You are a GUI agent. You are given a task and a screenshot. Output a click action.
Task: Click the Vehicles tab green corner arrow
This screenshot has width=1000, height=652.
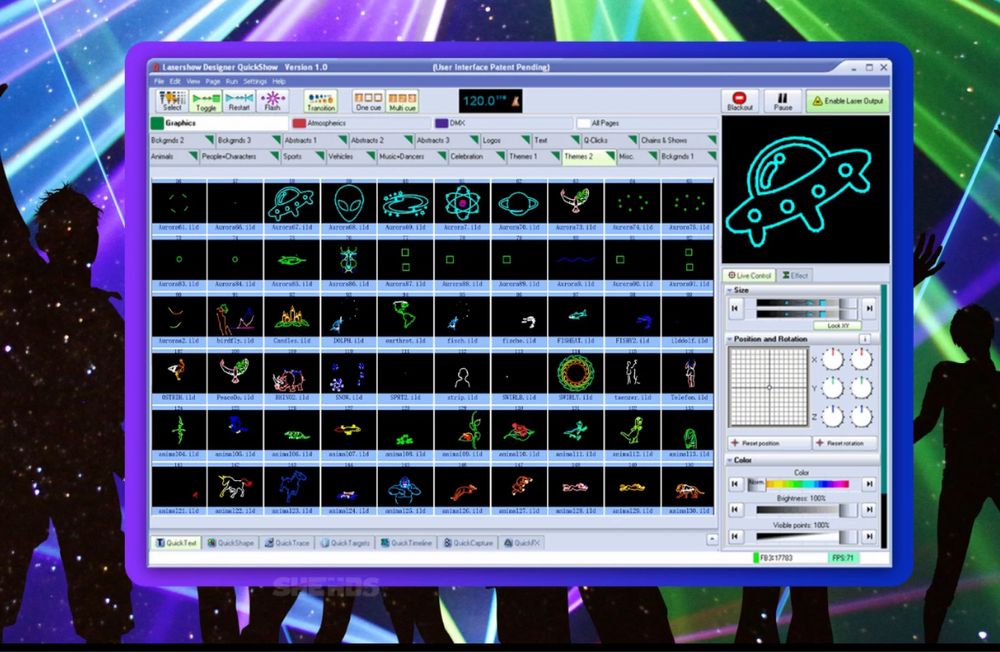(x=370, y=156)
